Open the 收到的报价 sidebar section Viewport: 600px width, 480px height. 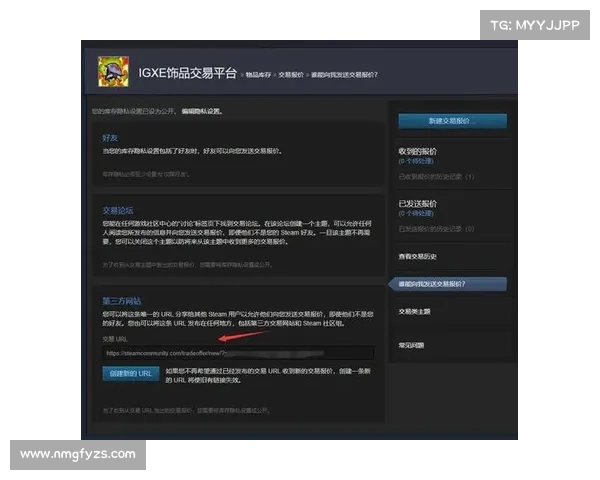[x=417, y=151]
